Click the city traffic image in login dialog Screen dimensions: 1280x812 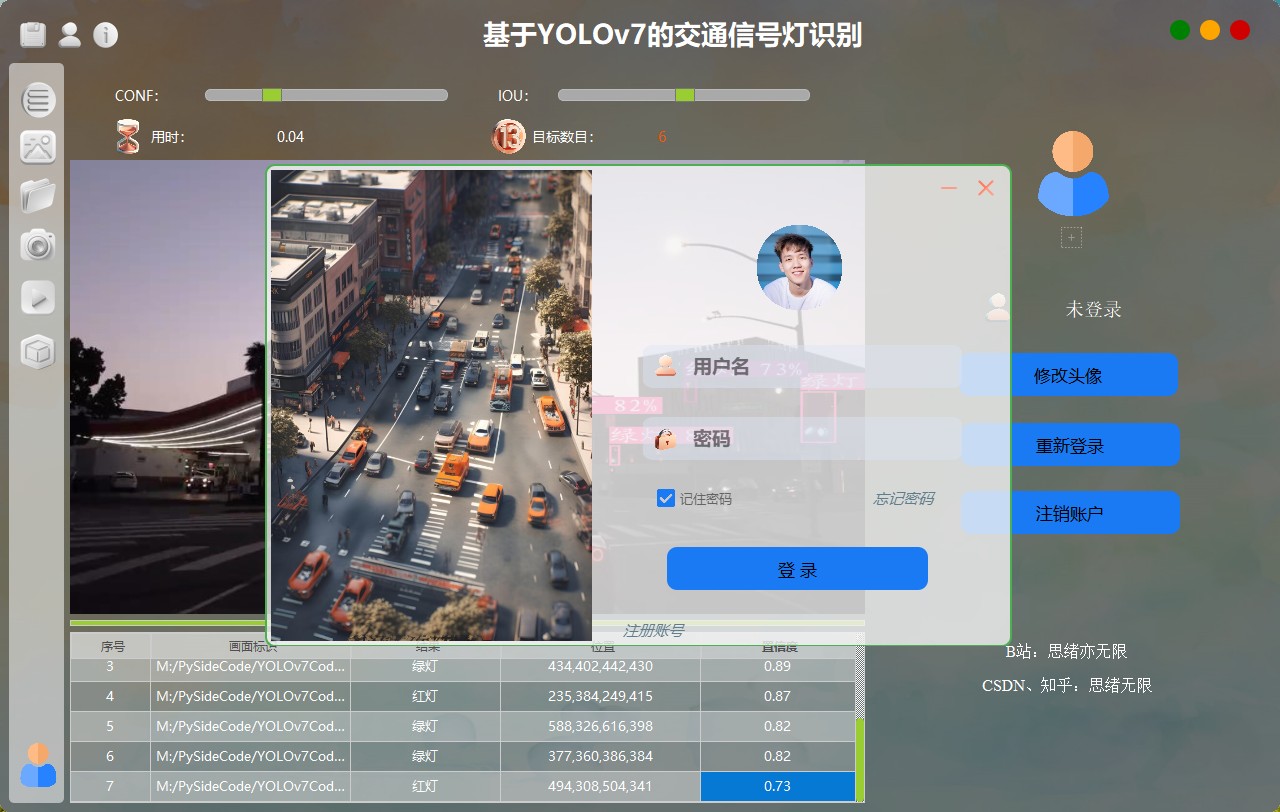[431, 405]
